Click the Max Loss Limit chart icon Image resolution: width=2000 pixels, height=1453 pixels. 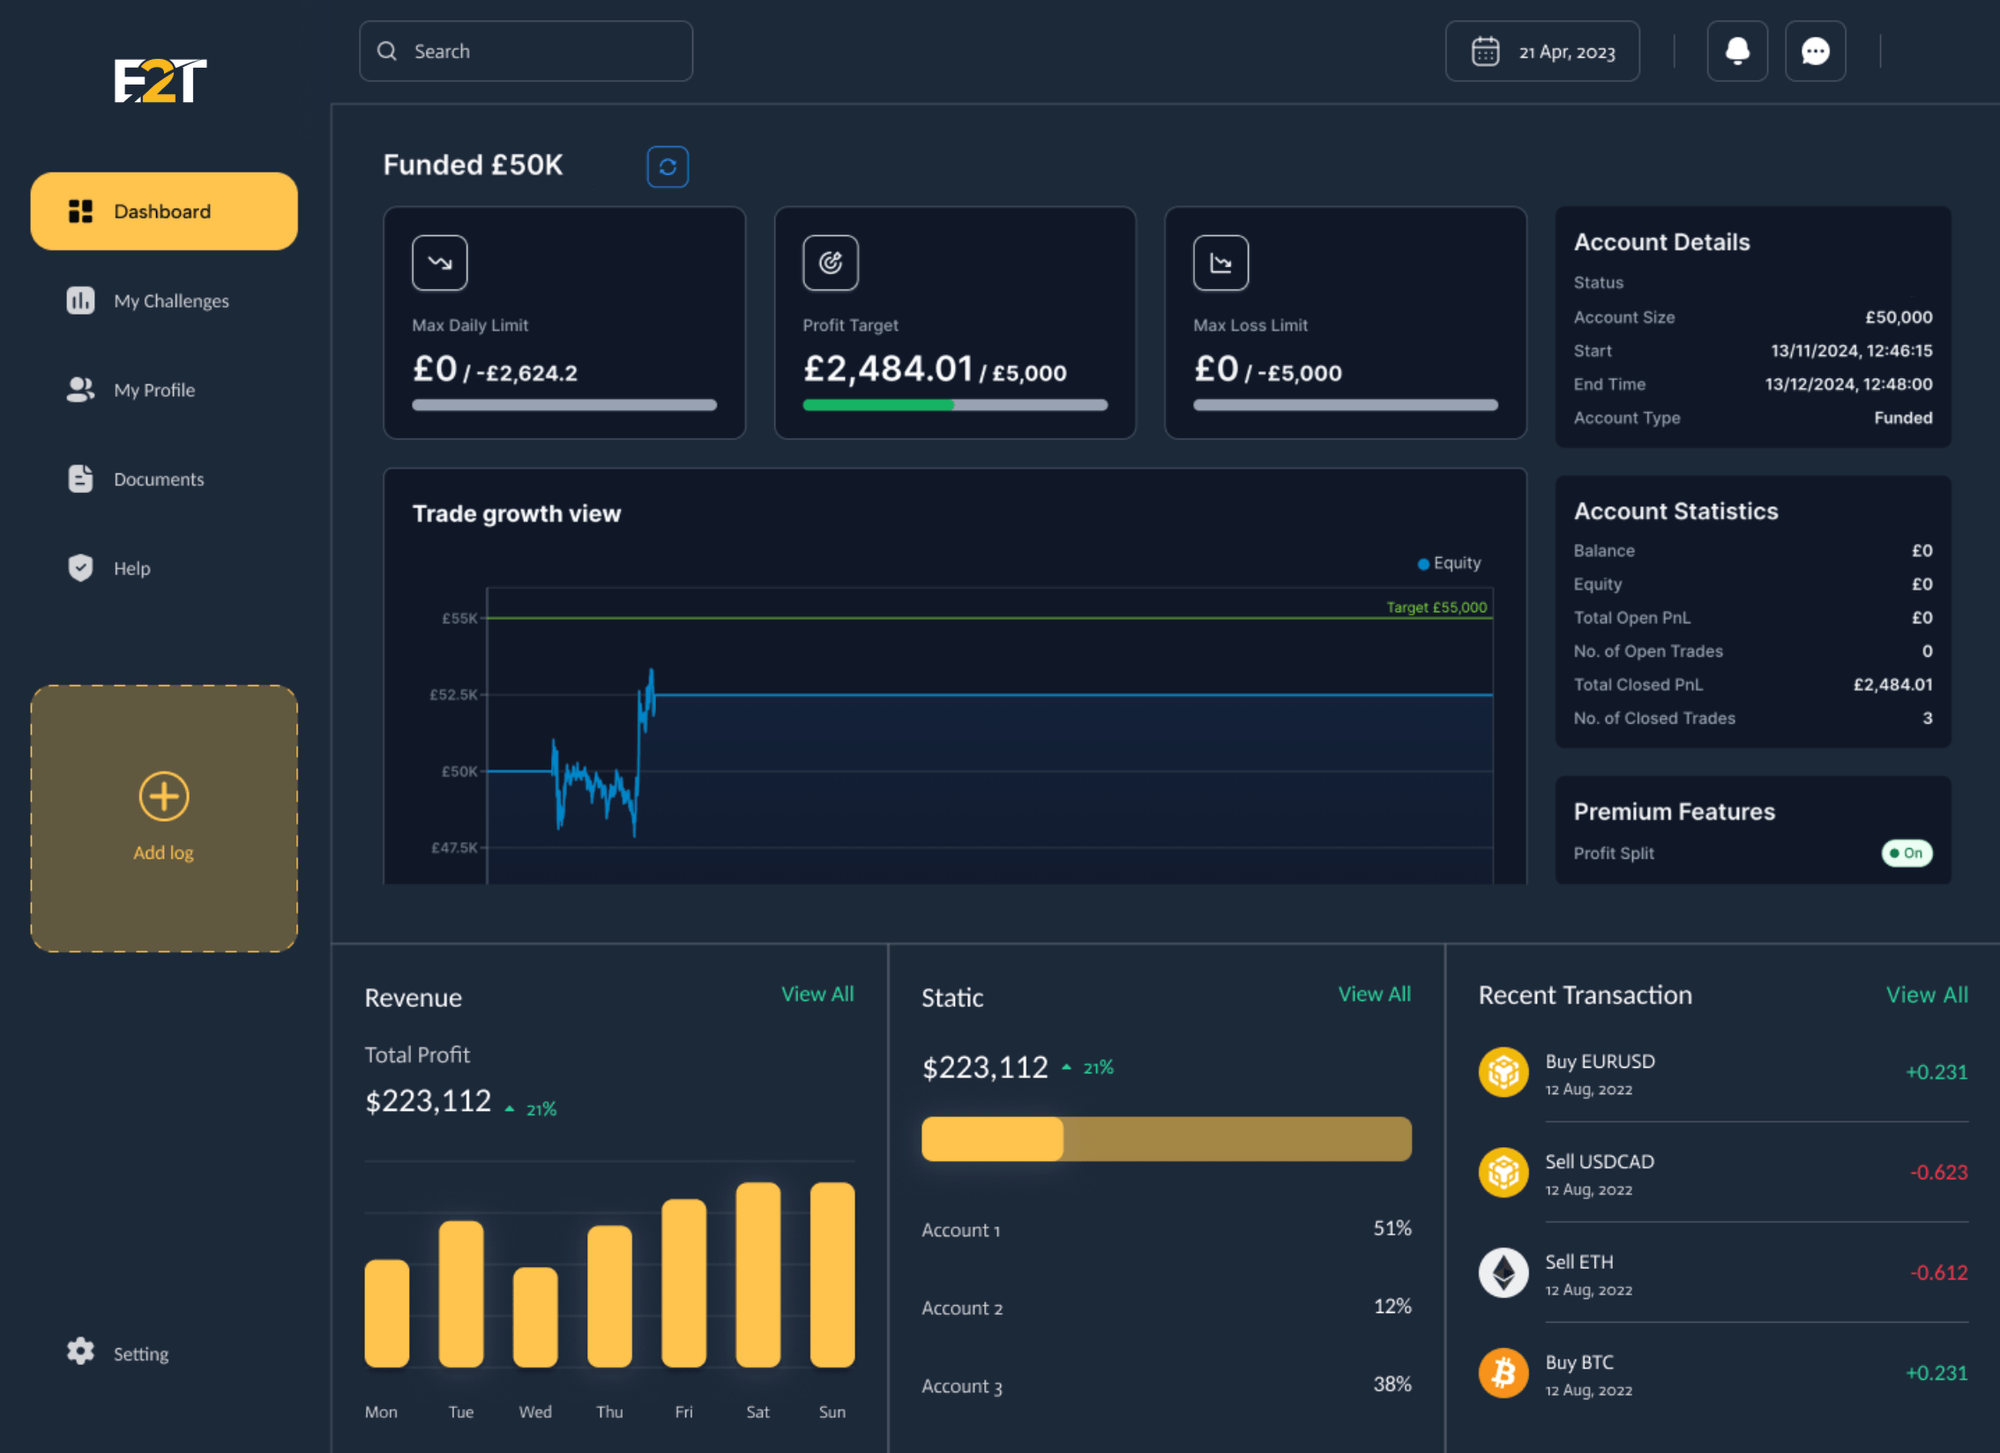coord(1220,263)
